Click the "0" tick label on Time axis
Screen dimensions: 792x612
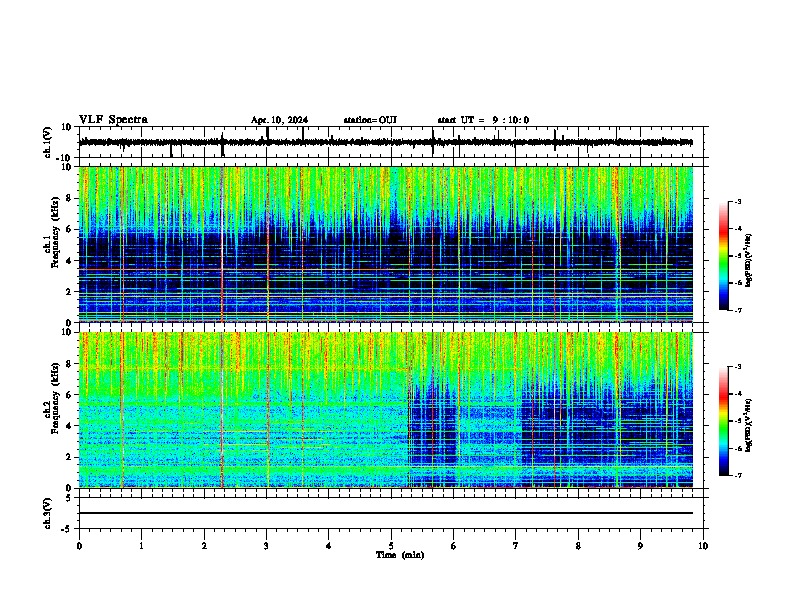[x=79, y=546]
